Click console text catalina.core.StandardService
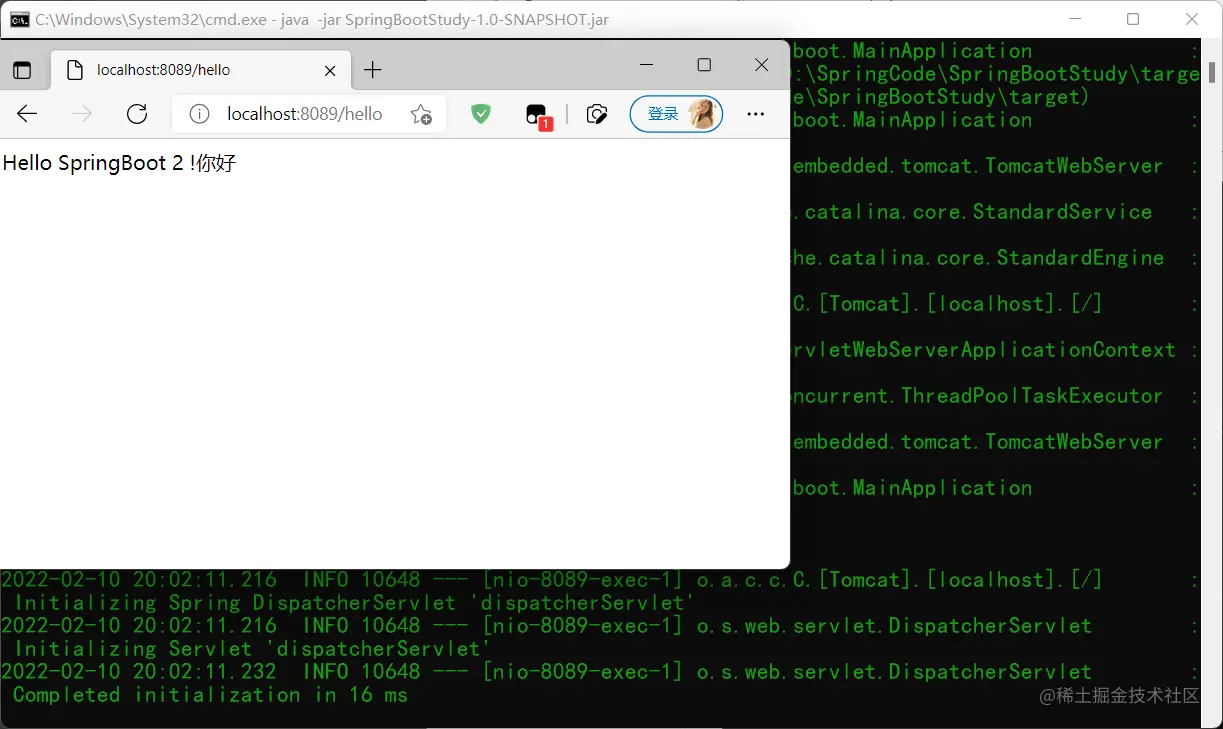 tap(978, 212)
